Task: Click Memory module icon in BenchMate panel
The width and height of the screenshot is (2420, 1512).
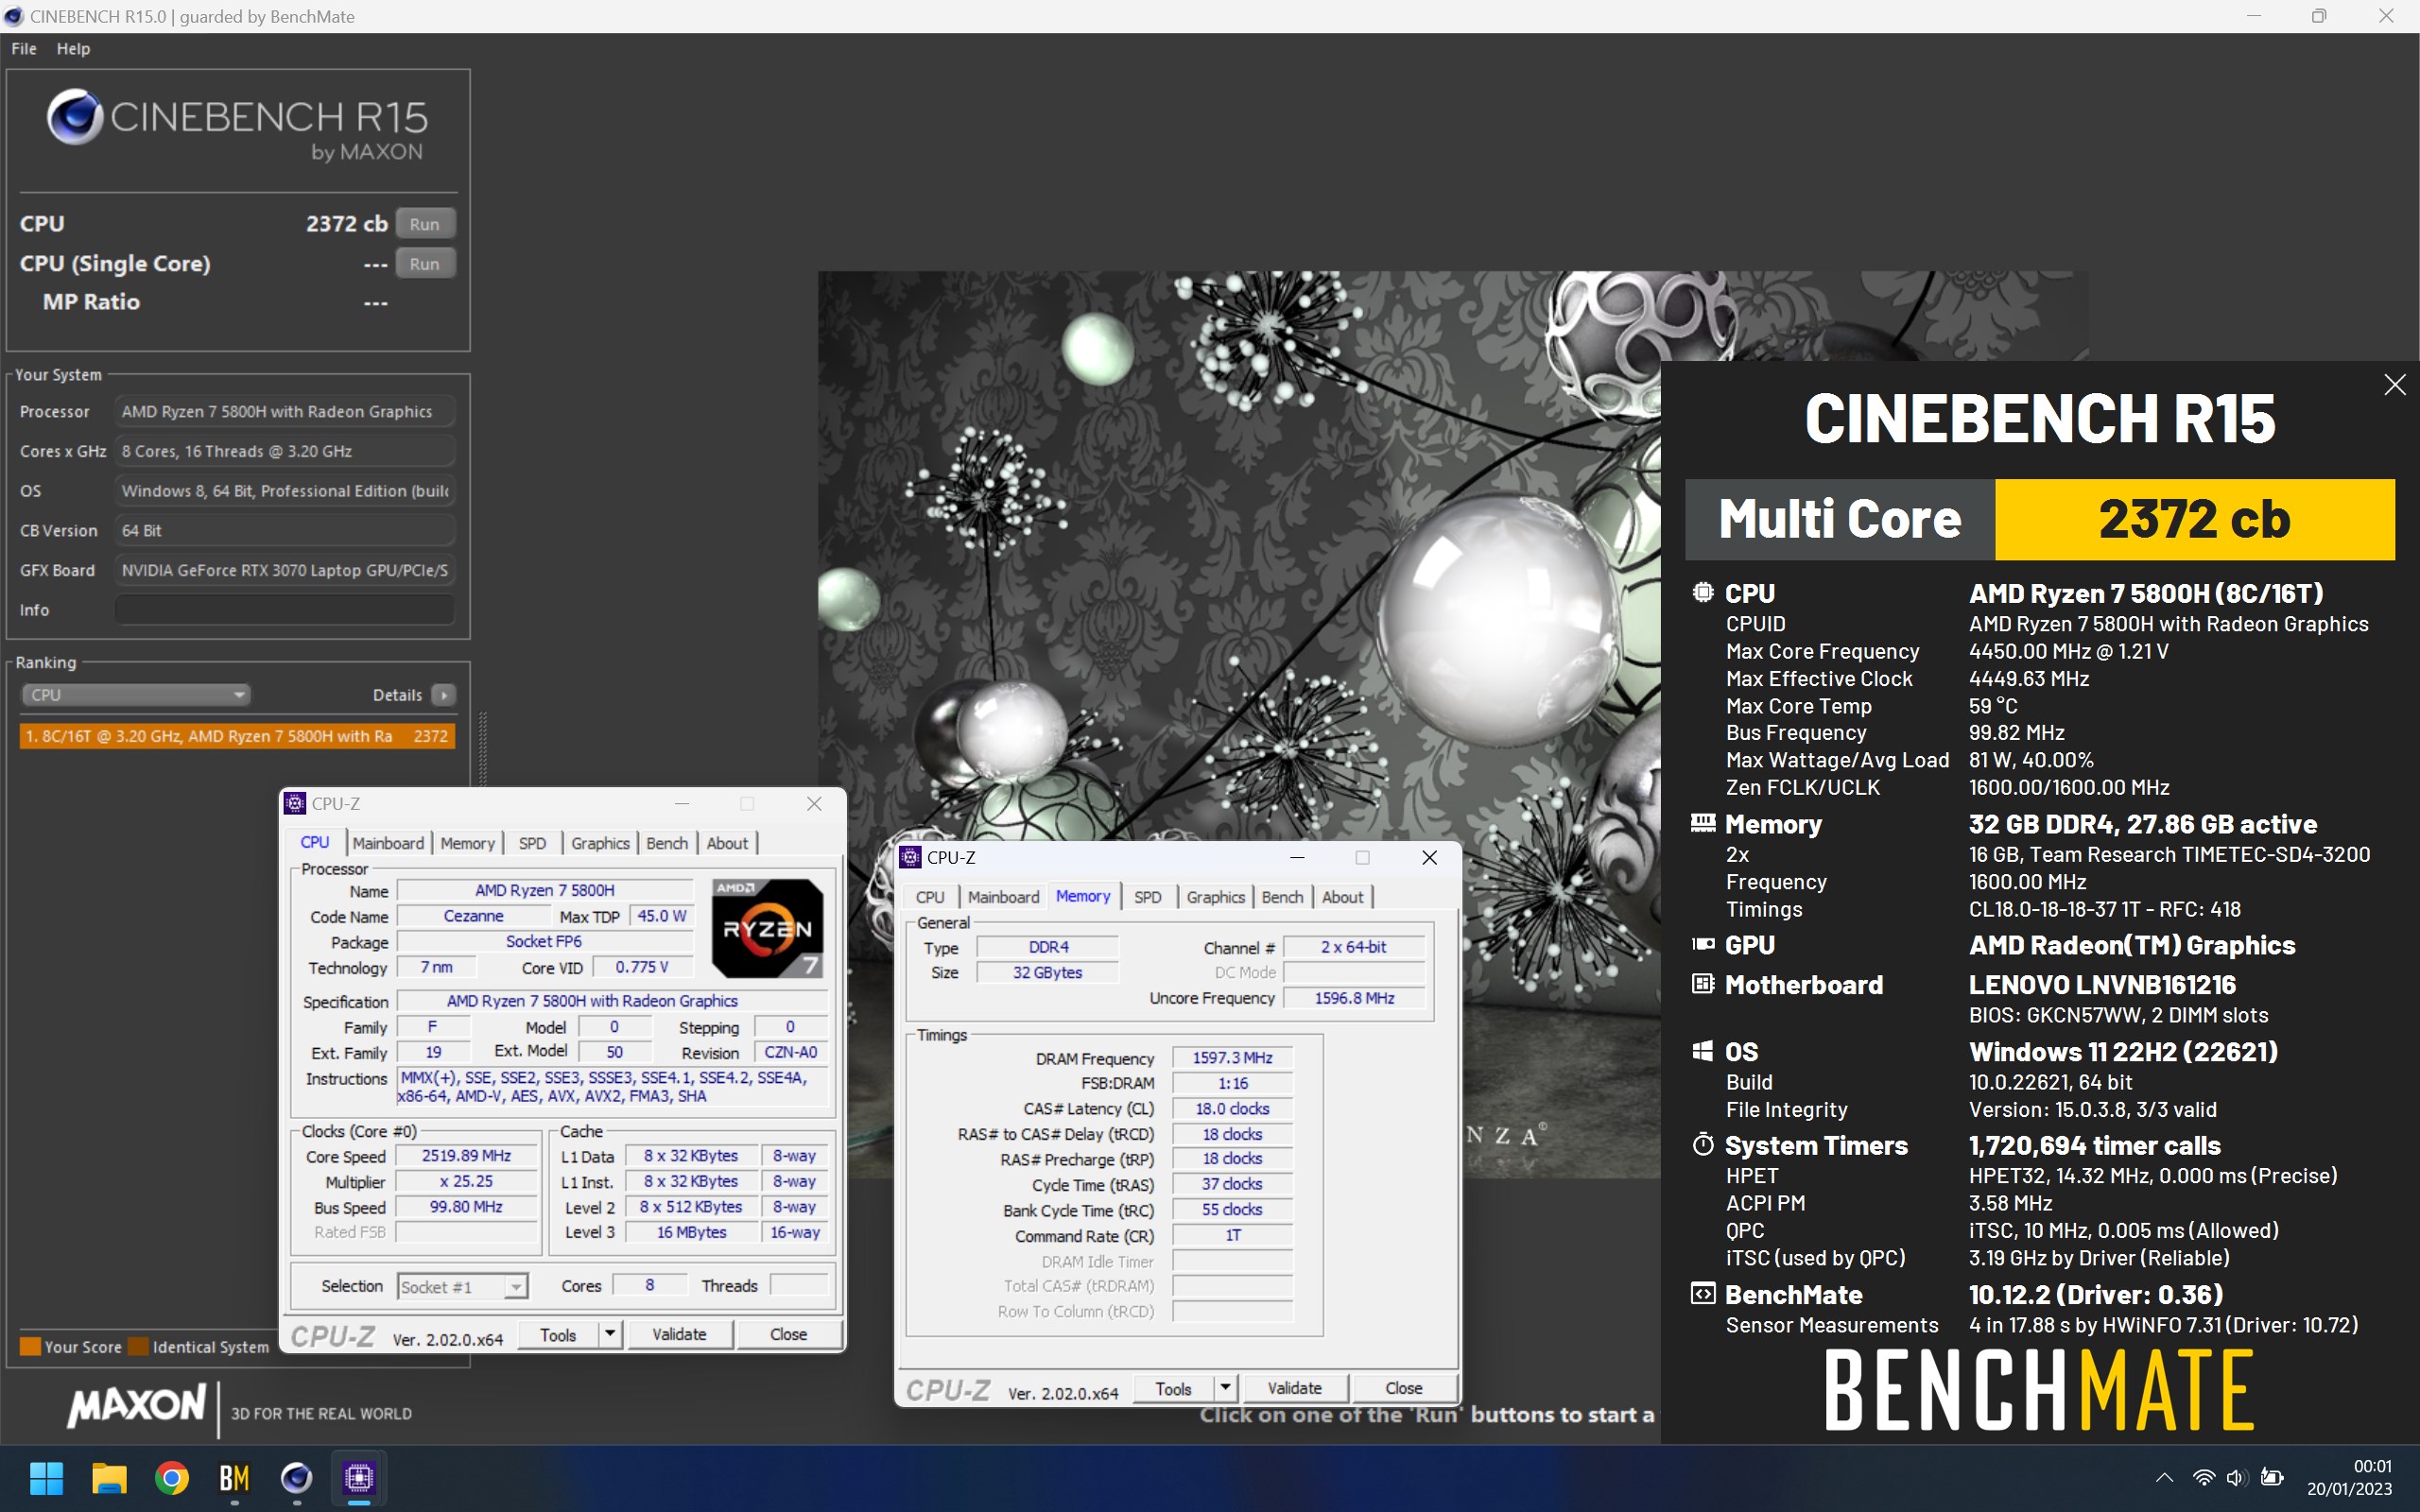Action: (1702, 823)
